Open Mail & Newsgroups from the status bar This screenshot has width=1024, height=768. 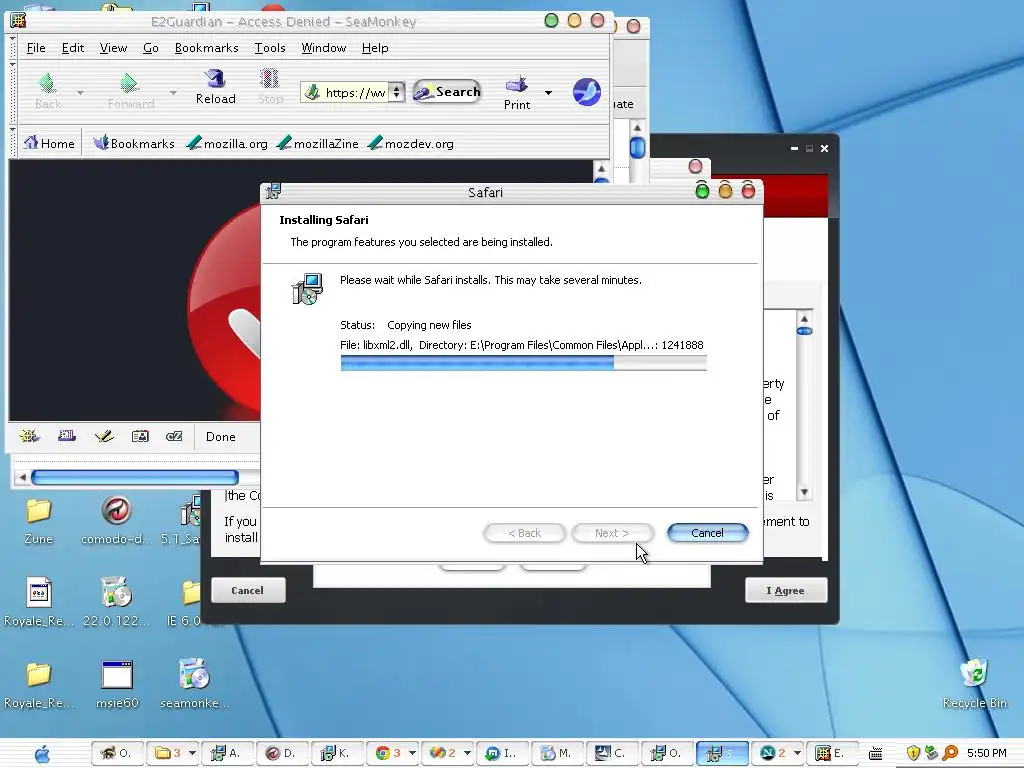point(67,436)
